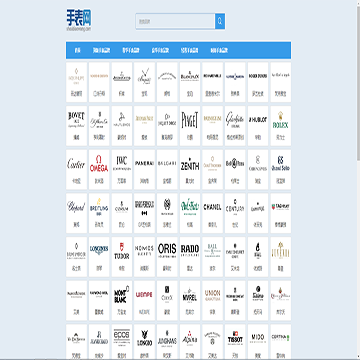
Task: Open the Oris brand card
Action: pos(167,257)
